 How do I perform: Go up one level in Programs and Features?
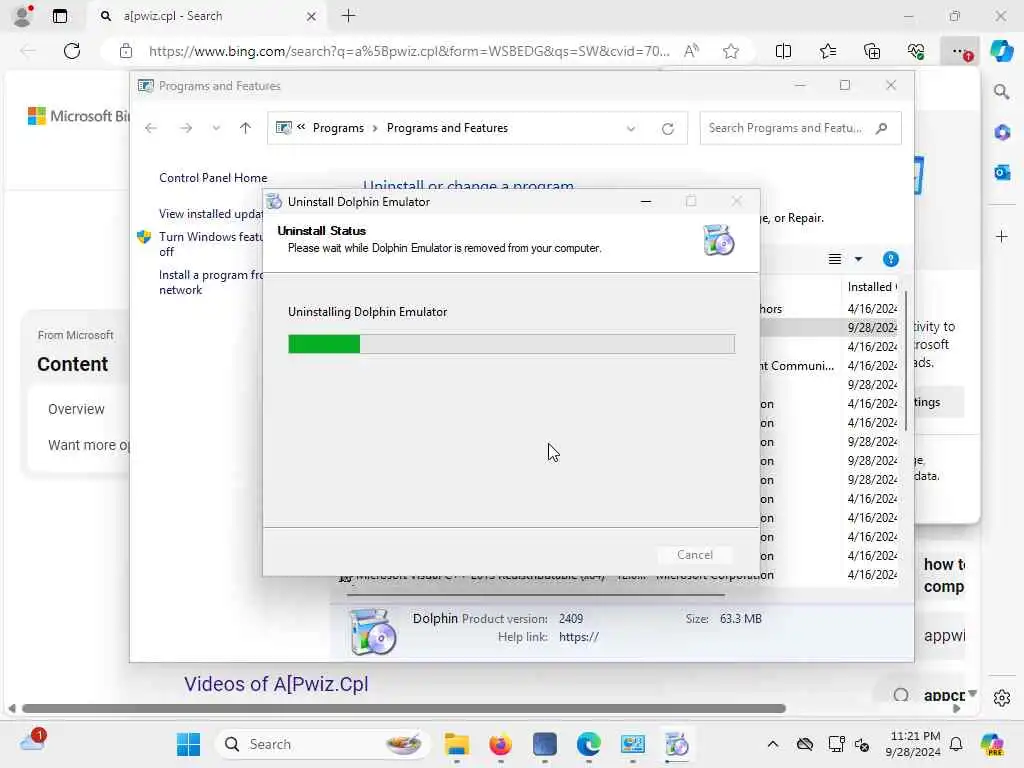246,128
